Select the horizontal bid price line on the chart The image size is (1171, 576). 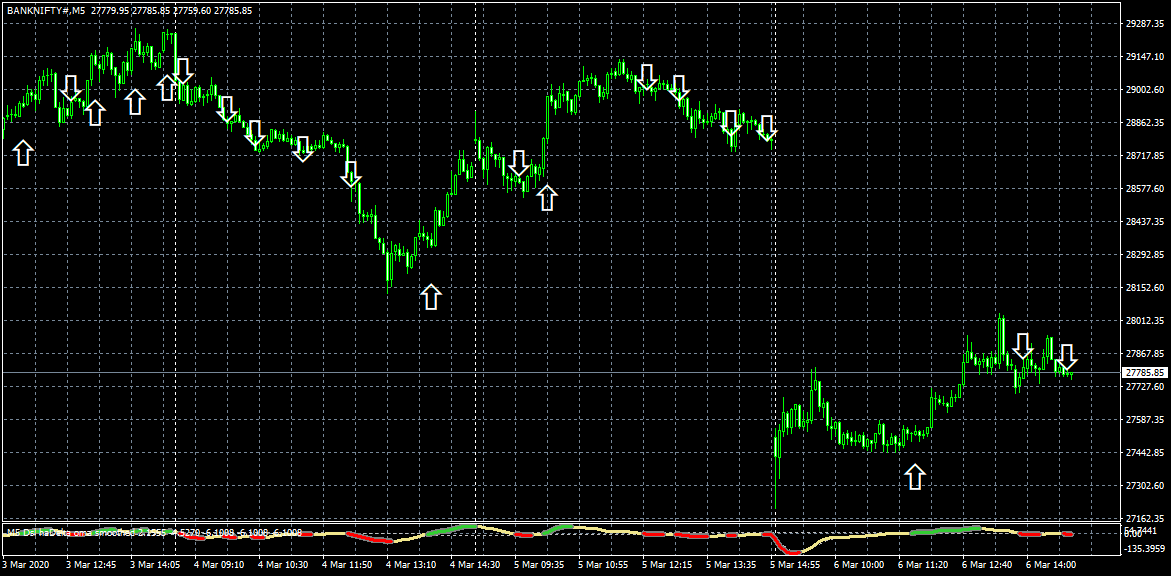561,372
